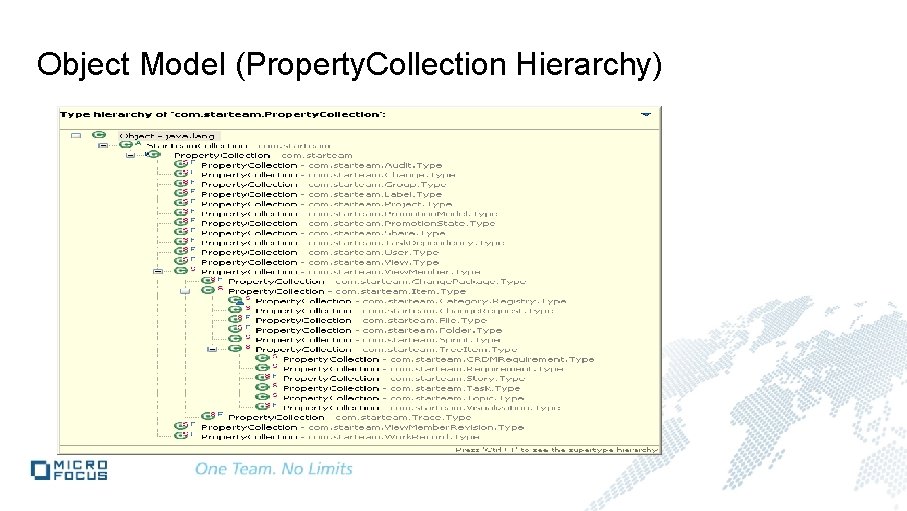
Task: Collapse the TreeItem.Type subtree
Action: coord(212,350)
